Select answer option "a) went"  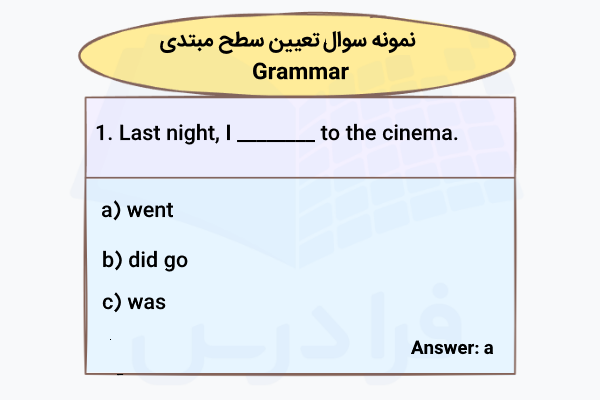tap(137, 210)
